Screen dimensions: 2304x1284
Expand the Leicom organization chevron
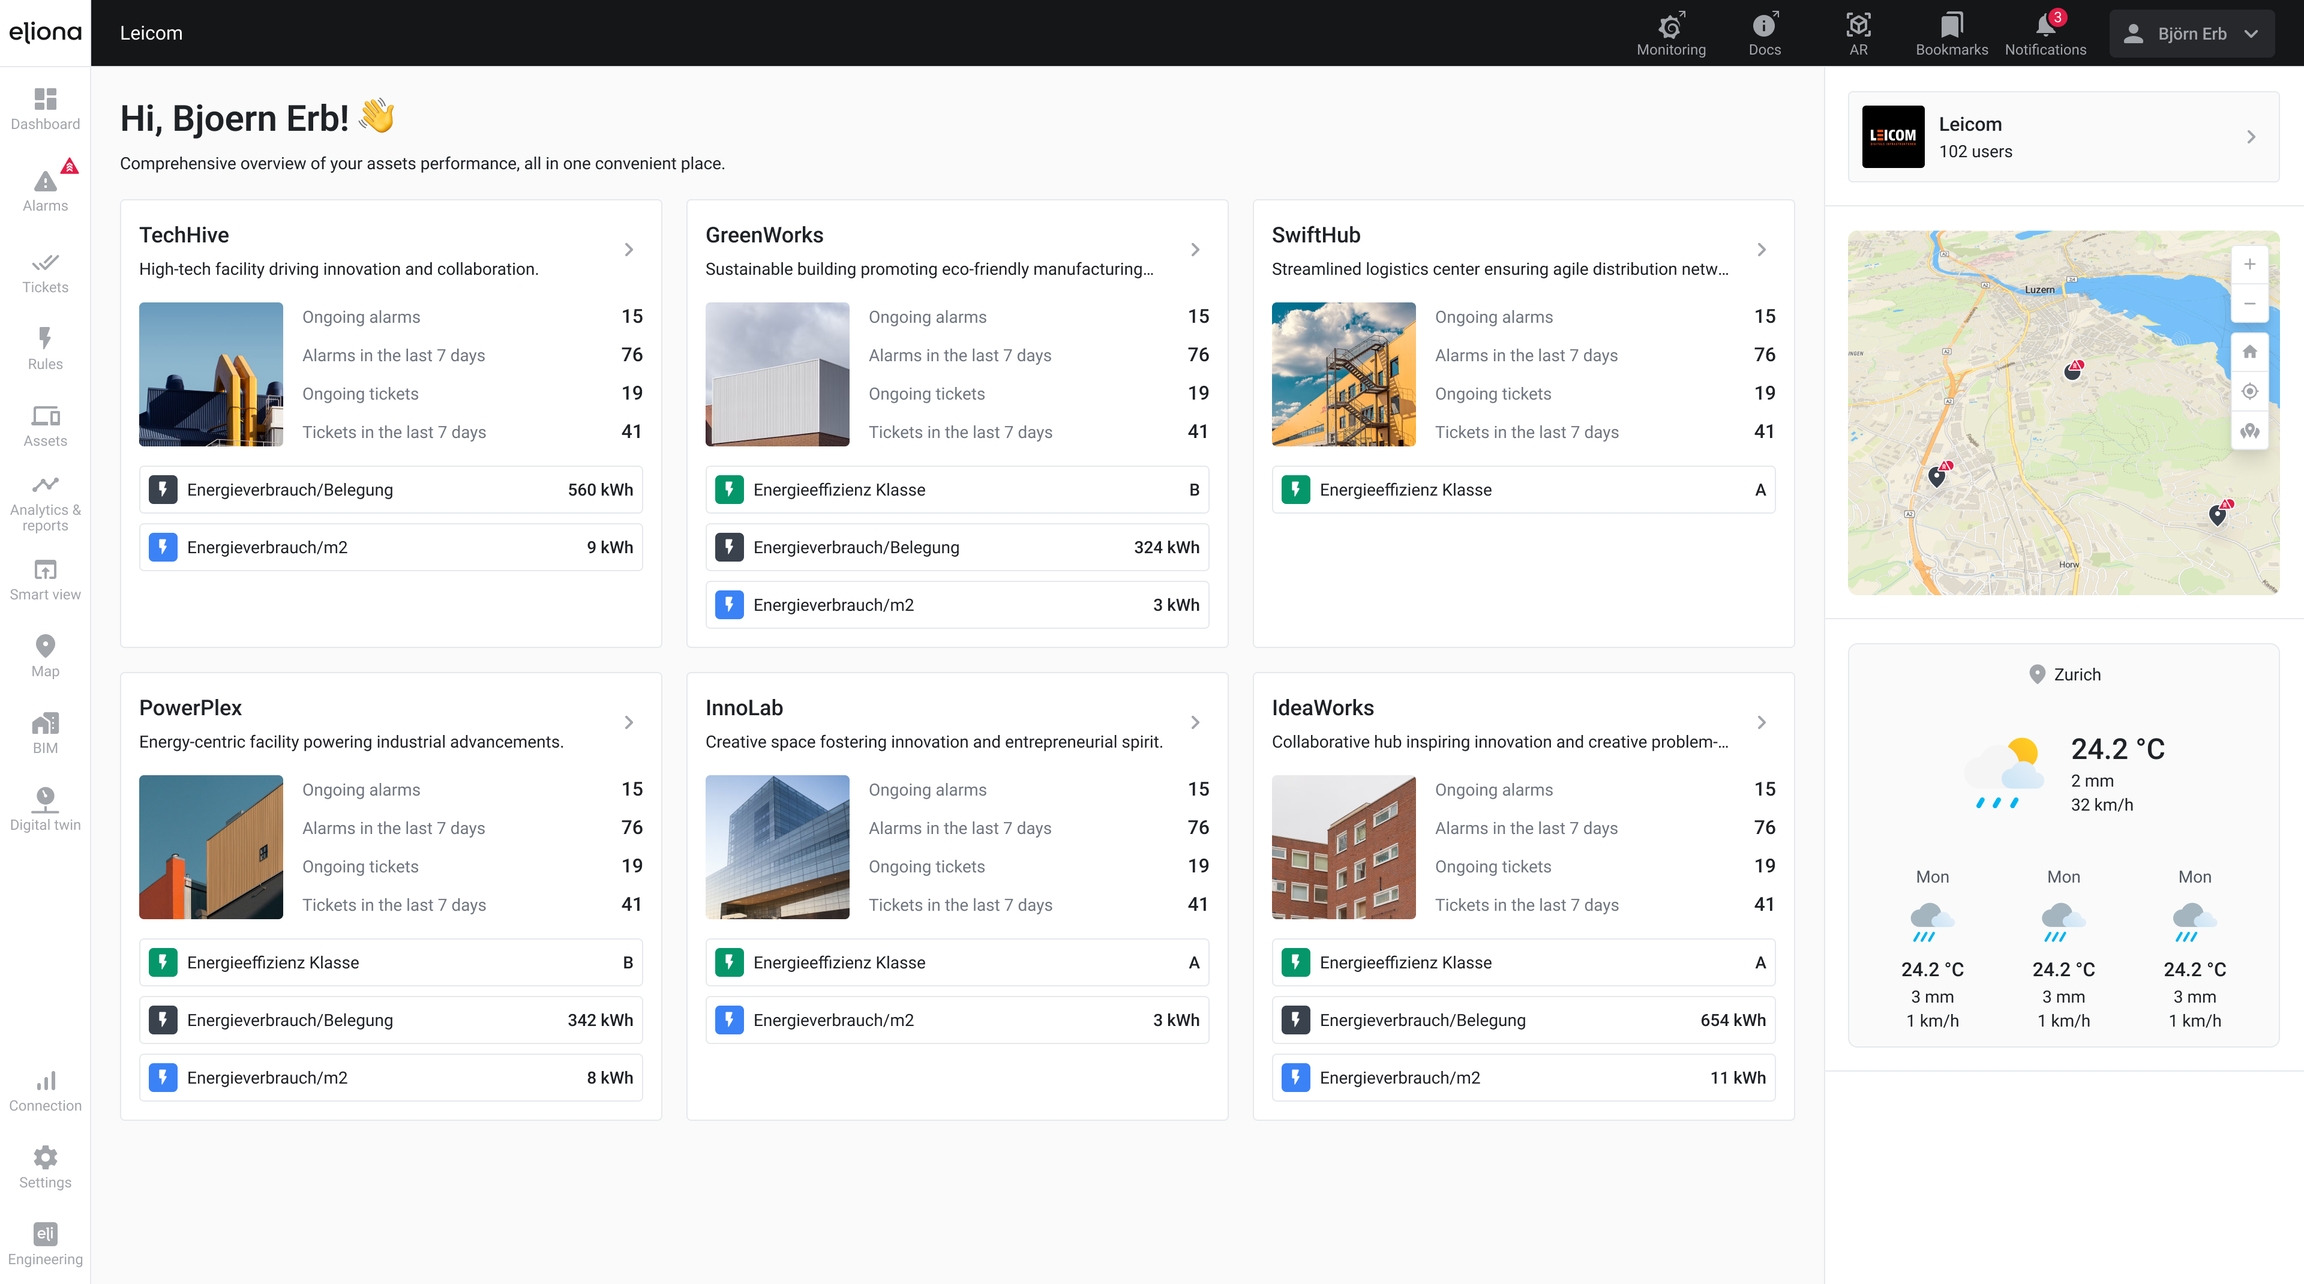(2251, 137)
